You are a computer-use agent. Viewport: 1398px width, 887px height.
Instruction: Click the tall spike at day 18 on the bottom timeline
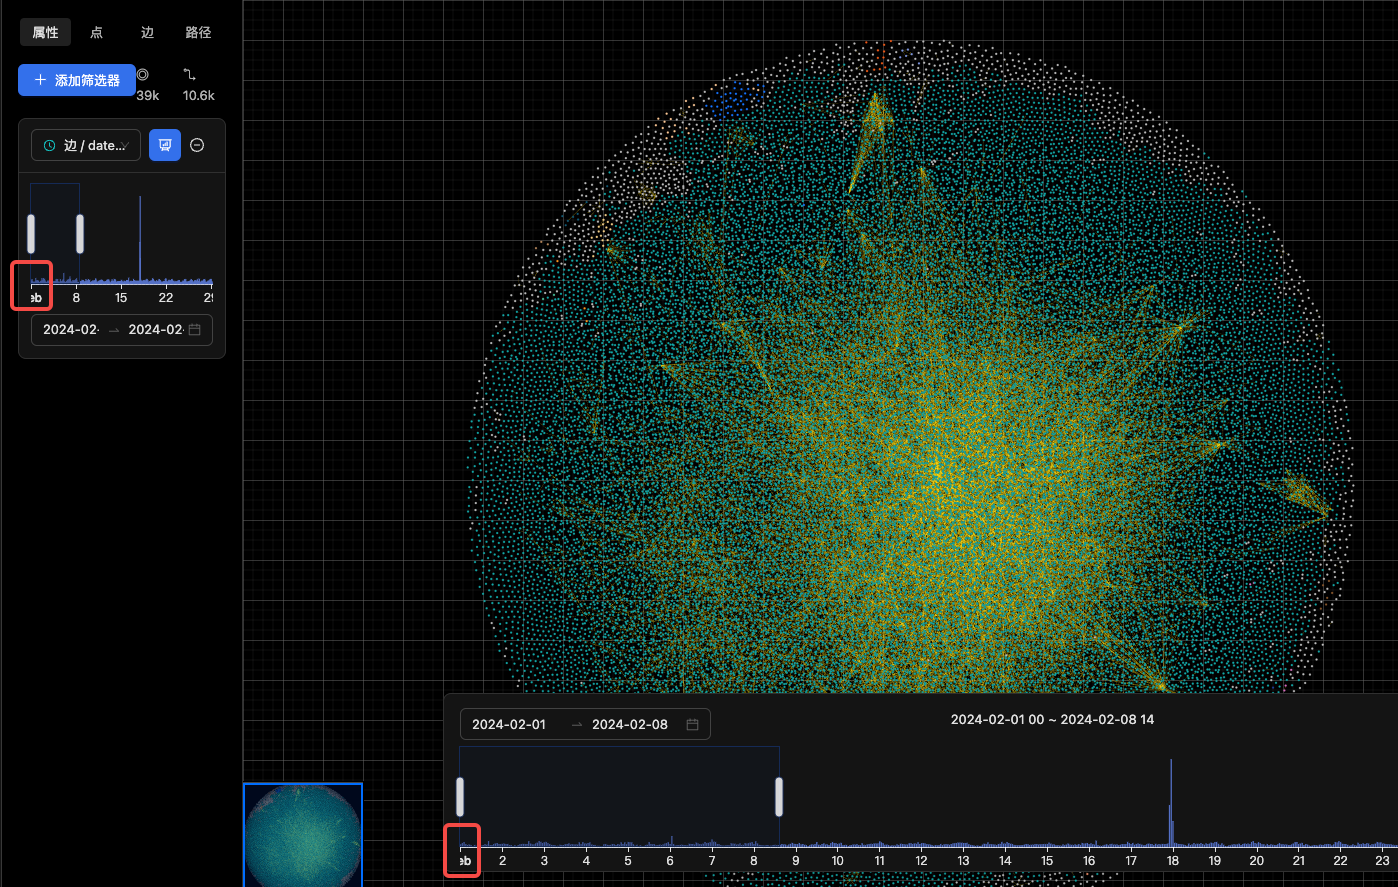click(x=1171, y=802)
